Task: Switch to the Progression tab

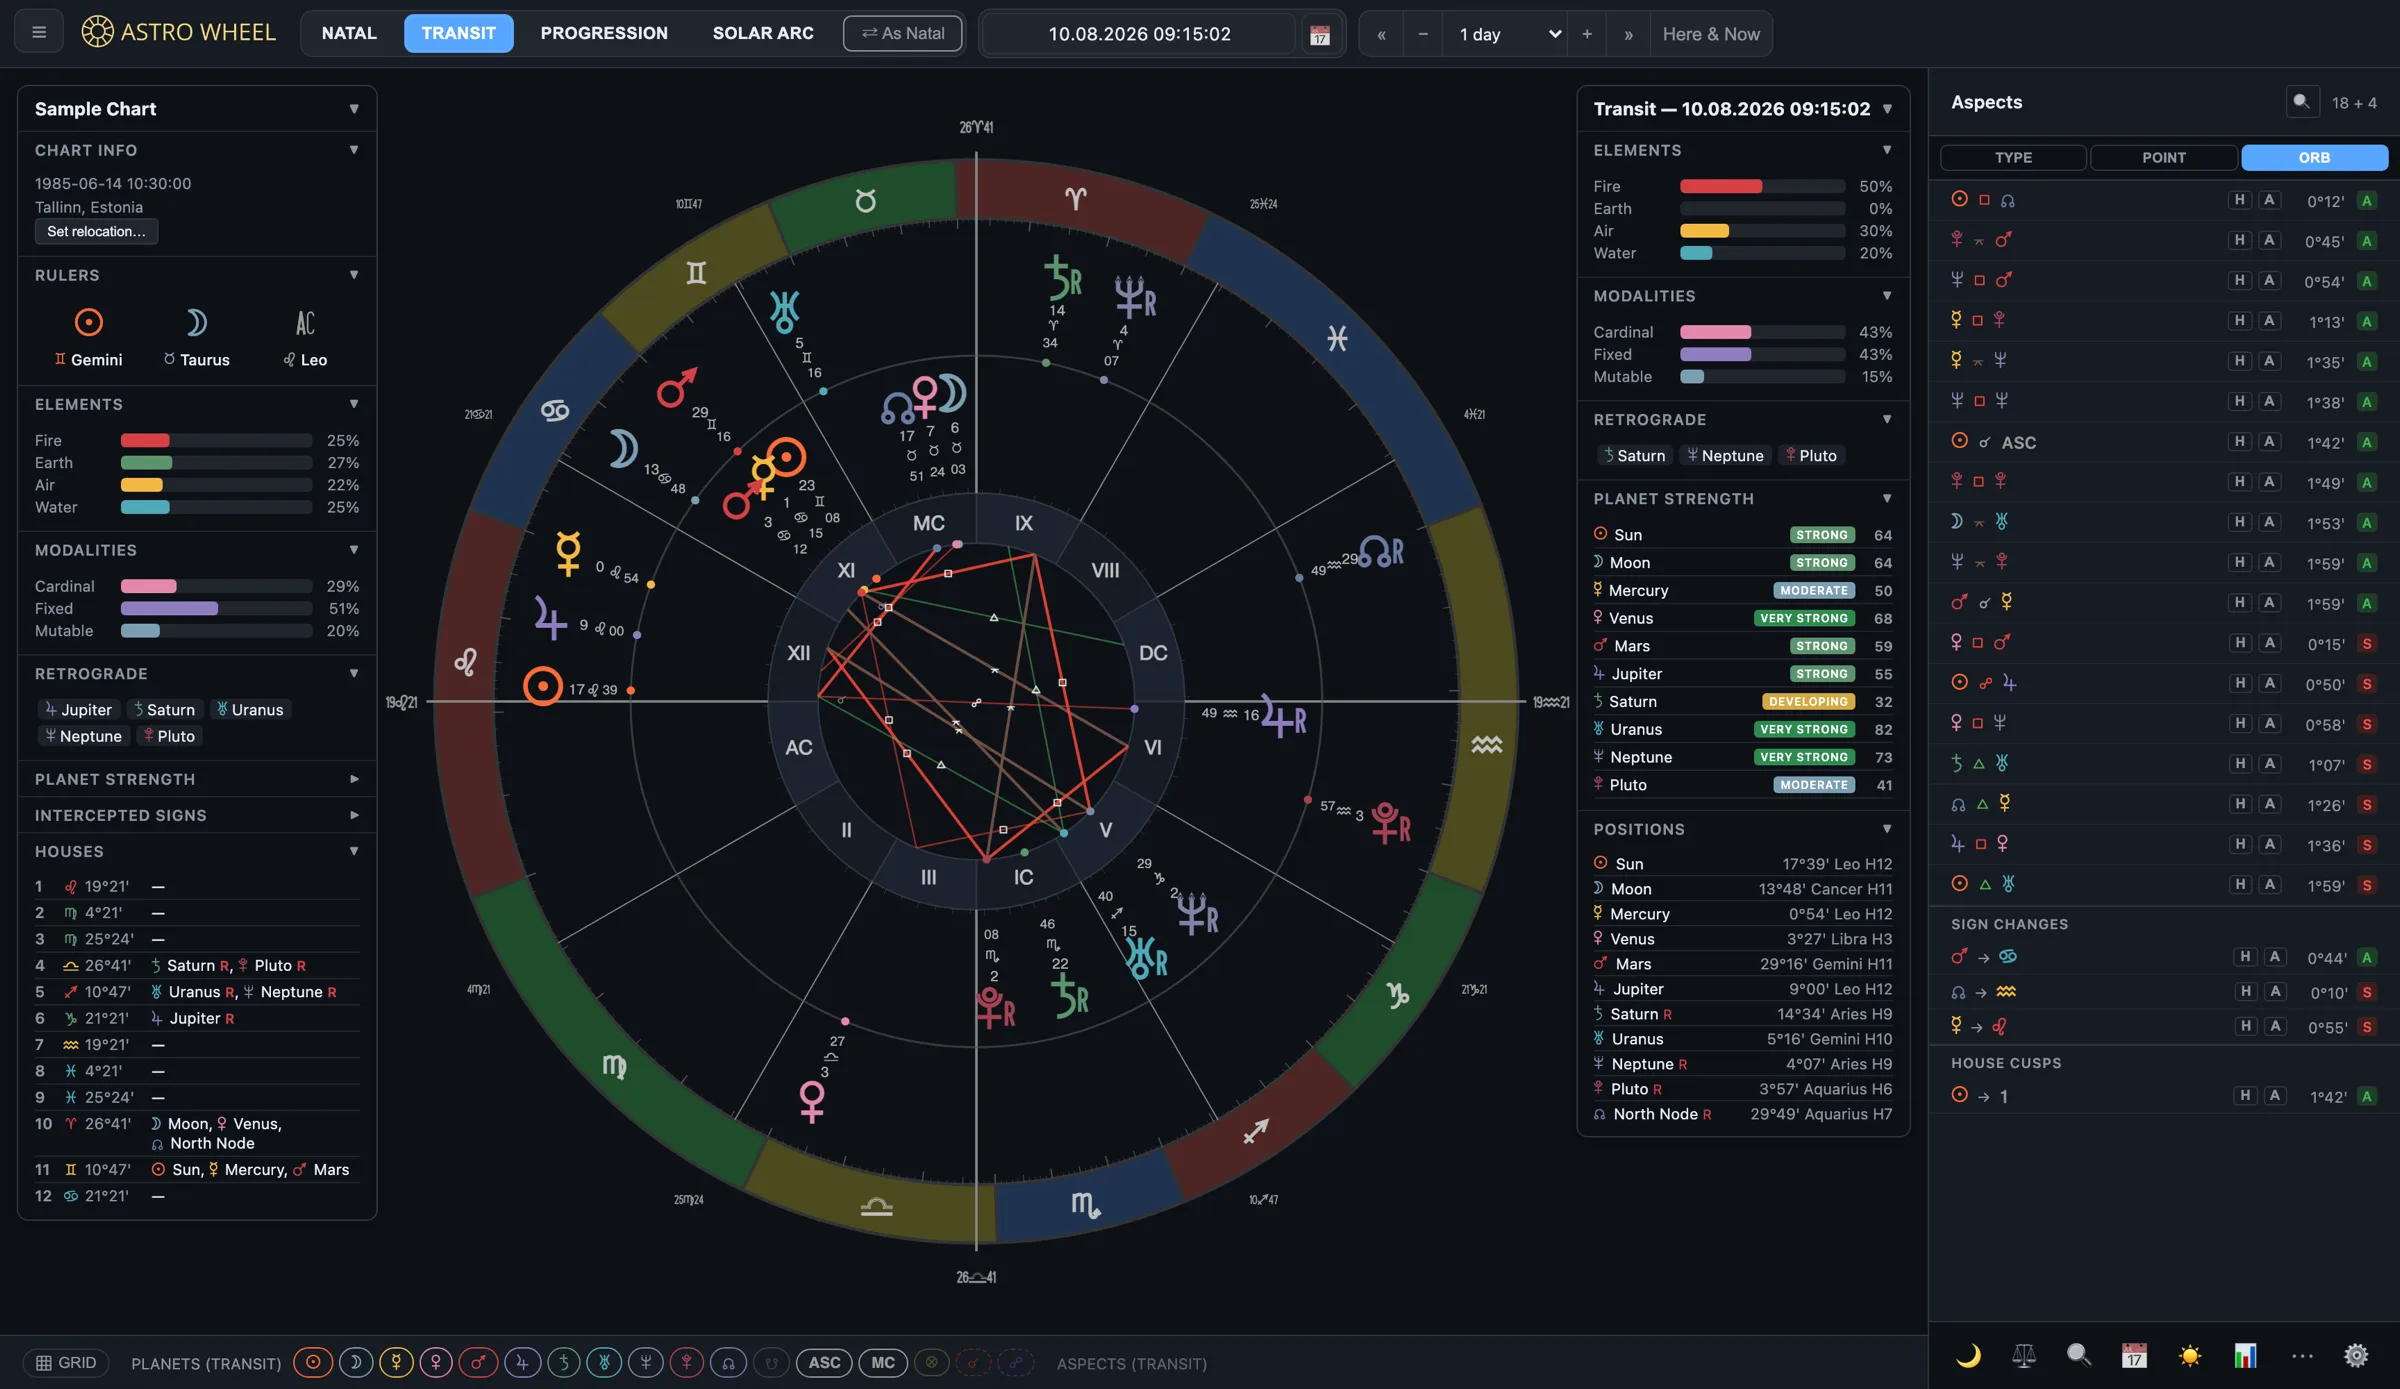Action: (604, 33)
